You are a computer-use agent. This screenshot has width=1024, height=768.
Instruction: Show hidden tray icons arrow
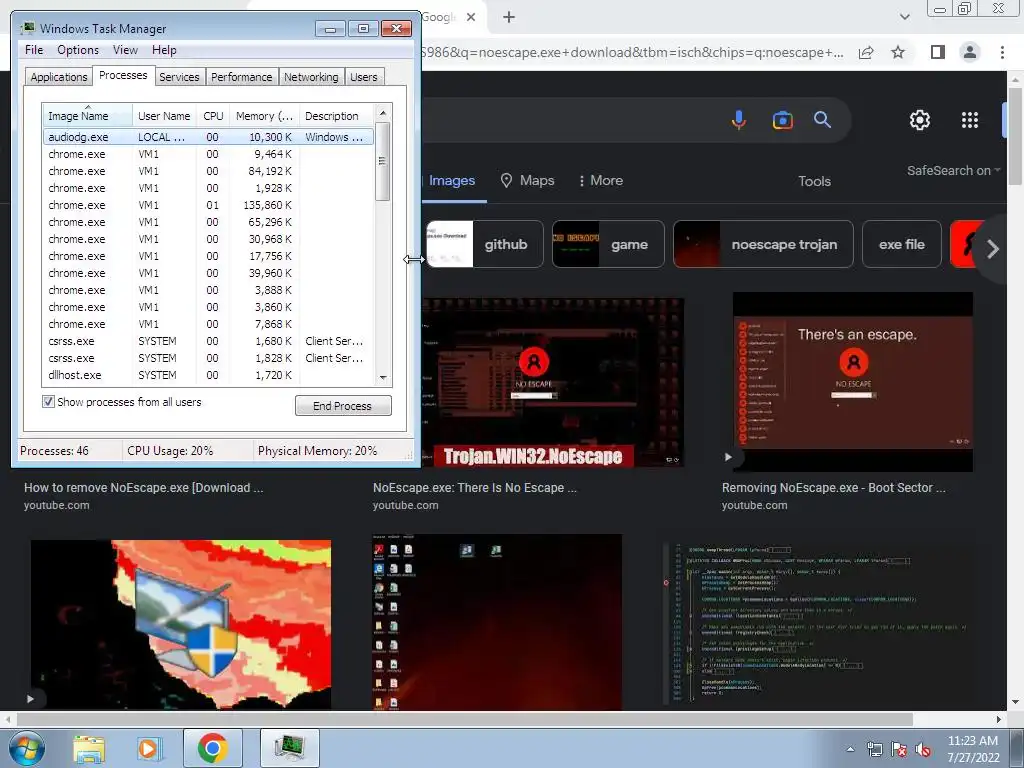[850, 749]
